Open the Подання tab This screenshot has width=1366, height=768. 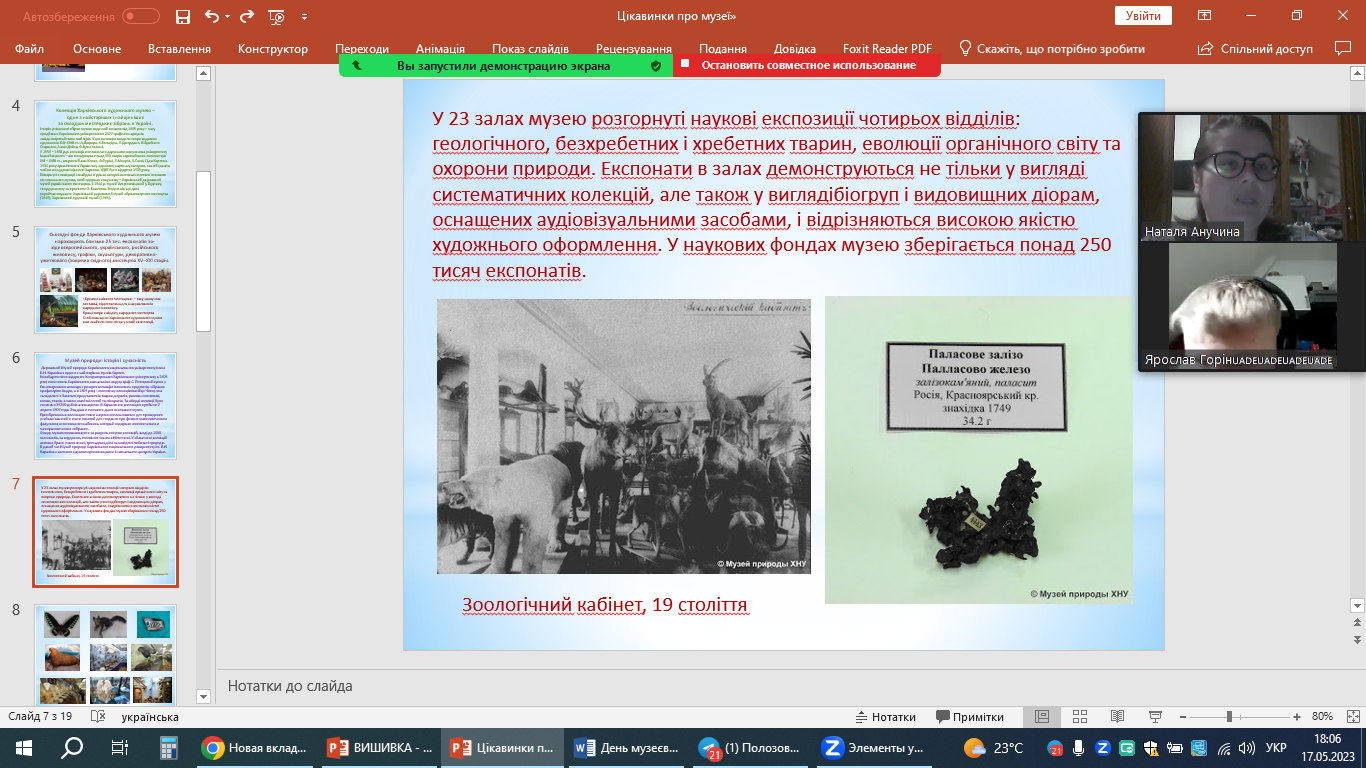coord(723,49)
